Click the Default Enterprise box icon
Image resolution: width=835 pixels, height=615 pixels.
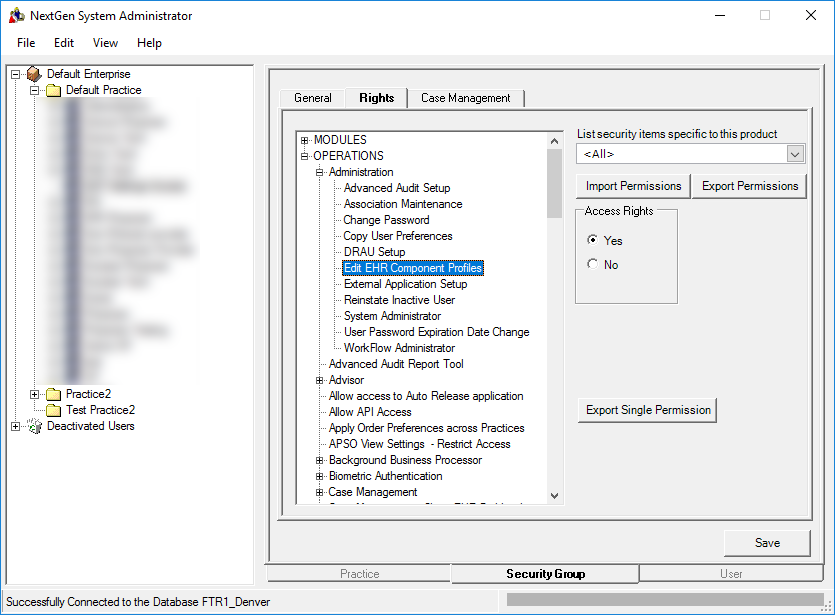click(x=34, y=74)
